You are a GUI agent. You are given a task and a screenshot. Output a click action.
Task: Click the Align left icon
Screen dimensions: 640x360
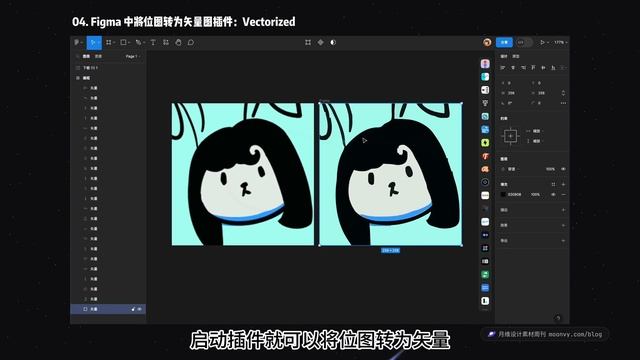503,68
